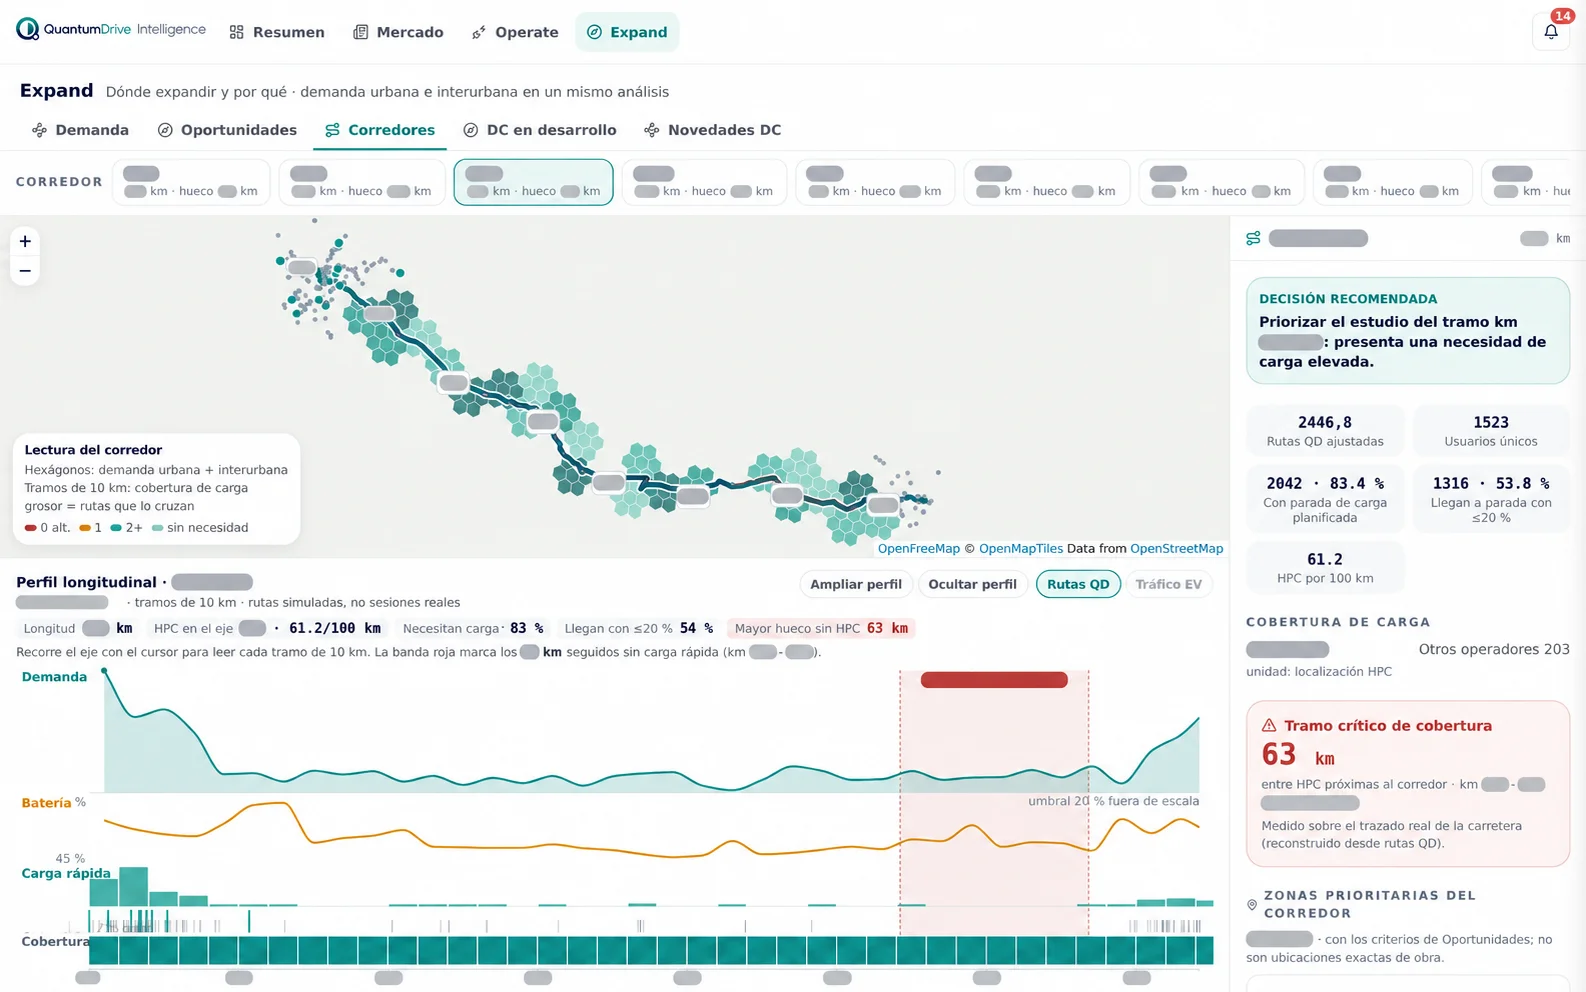This screenshot has width=1586, height=992.
Task: Click the red gap band on profile chart
Action: coord(994,680)
